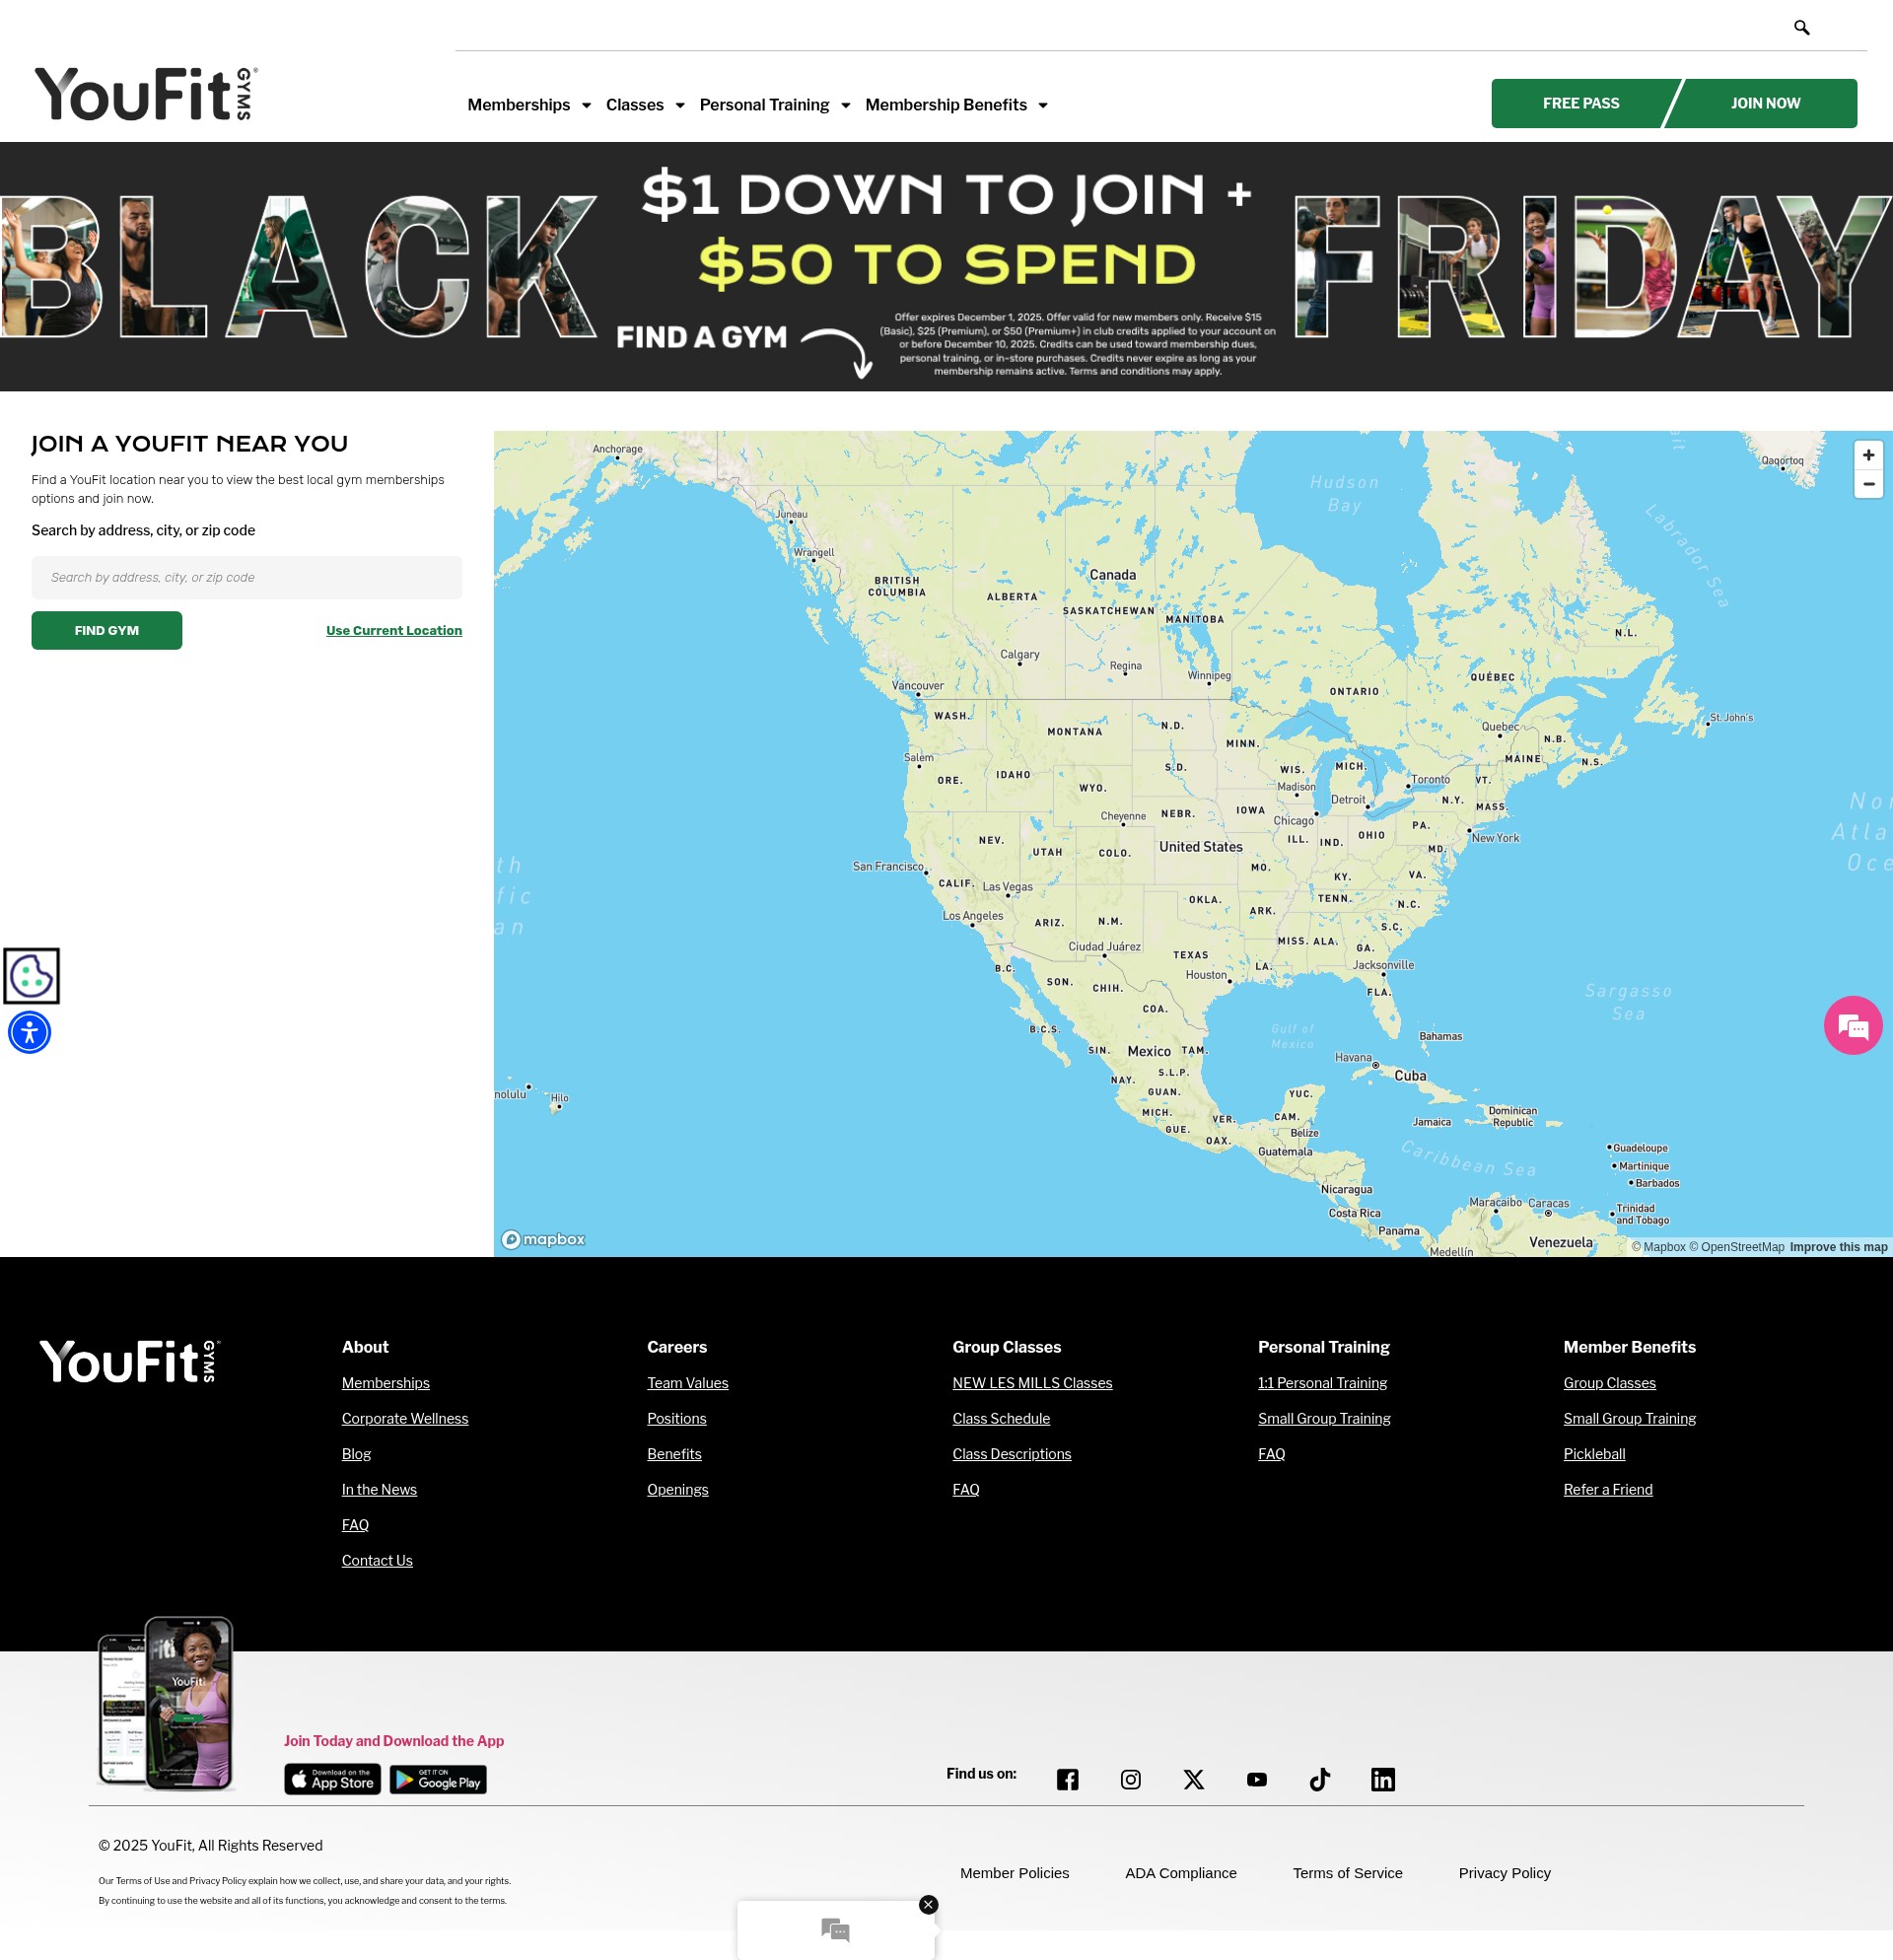Viewport: 1893px width, 1960px height.
Task: Open YouFit Instagram page
Action: click(1130, 1779)
